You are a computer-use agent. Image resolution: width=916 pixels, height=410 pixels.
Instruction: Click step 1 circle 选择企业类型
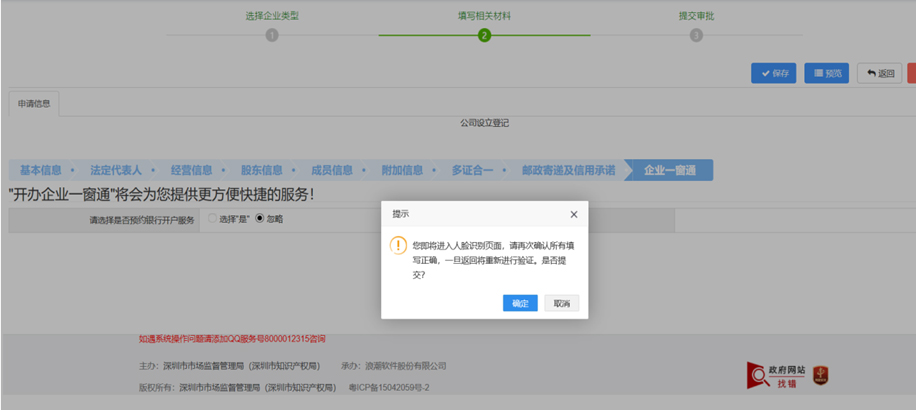pyautogui.click(x=272, y=35)
